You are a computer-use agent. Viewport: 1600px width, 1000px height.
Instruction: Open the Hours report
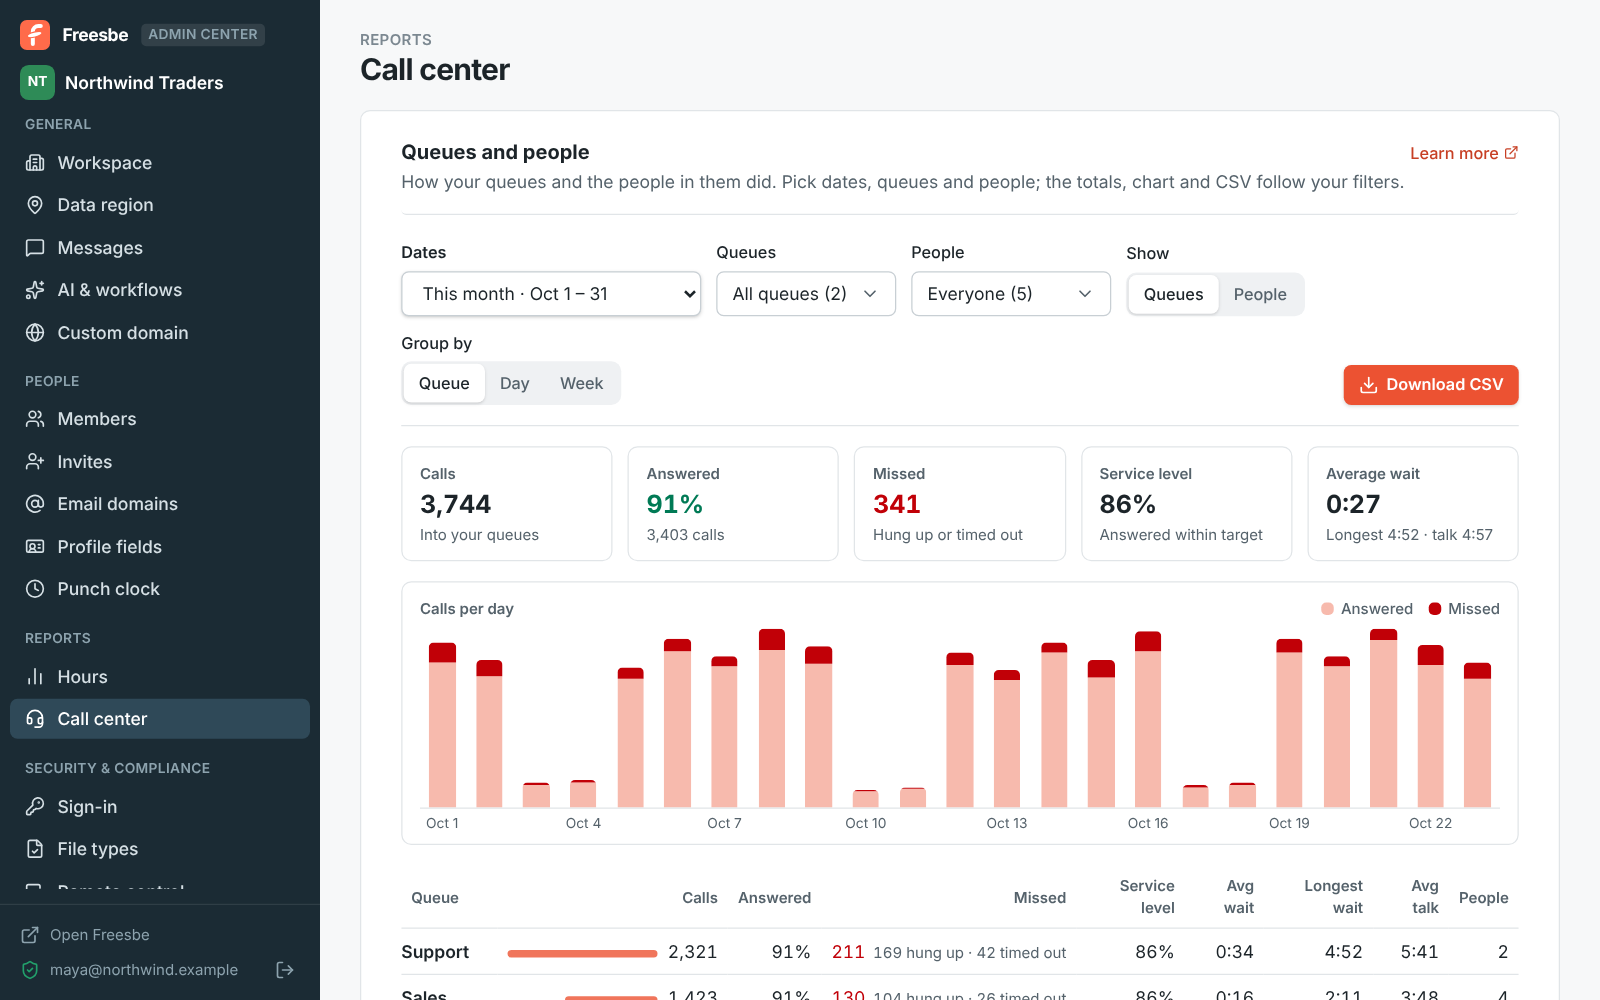click(x=160, y=677)
